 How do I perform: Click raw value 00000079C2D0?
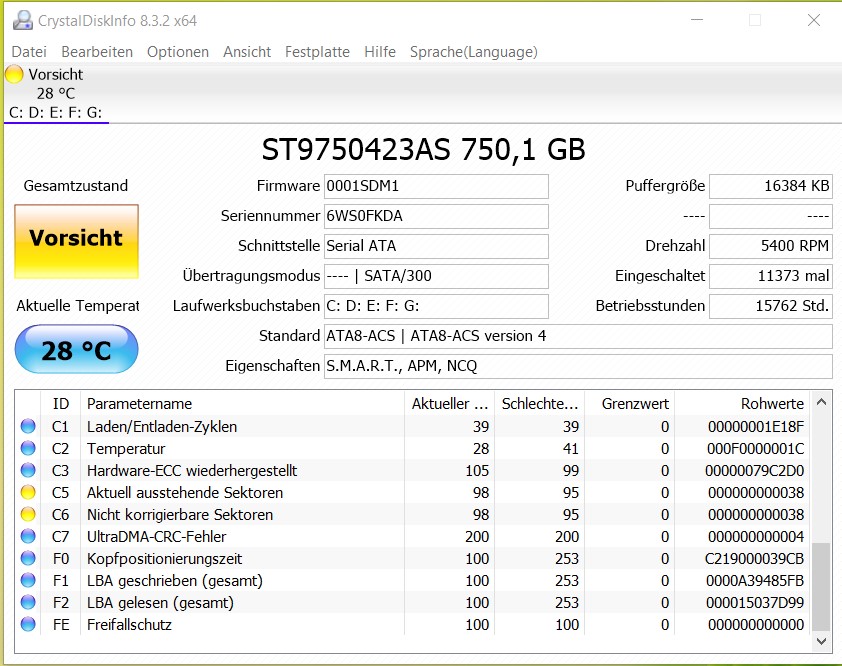tap(754, 471)
